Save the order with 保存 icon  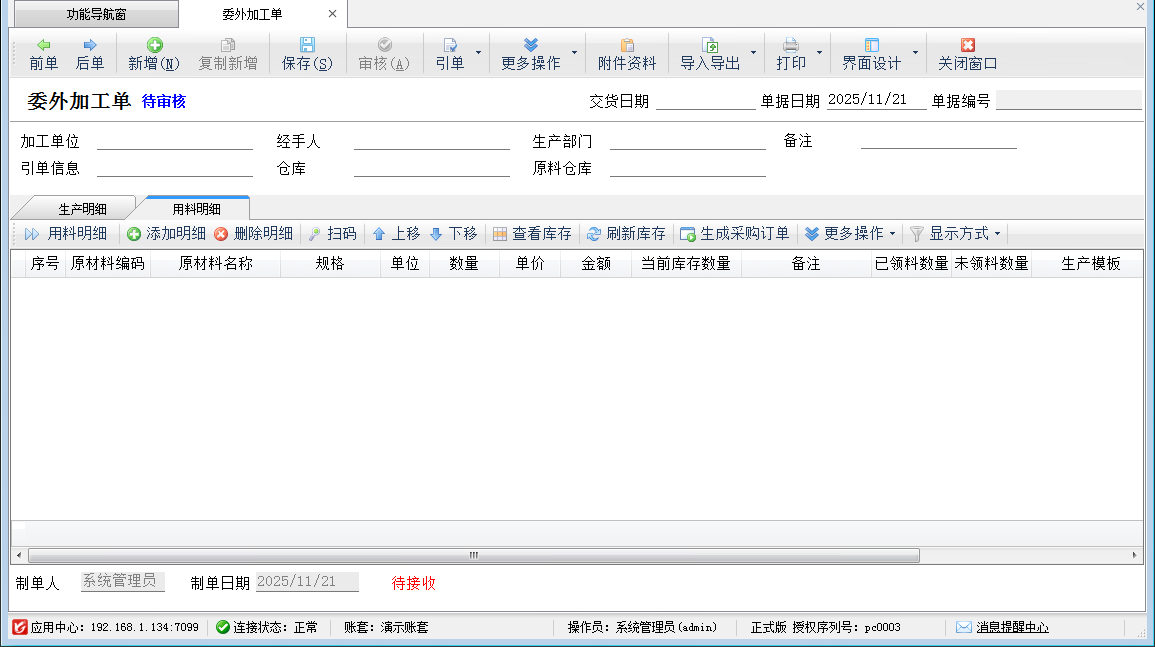click(x=307, y=45)
